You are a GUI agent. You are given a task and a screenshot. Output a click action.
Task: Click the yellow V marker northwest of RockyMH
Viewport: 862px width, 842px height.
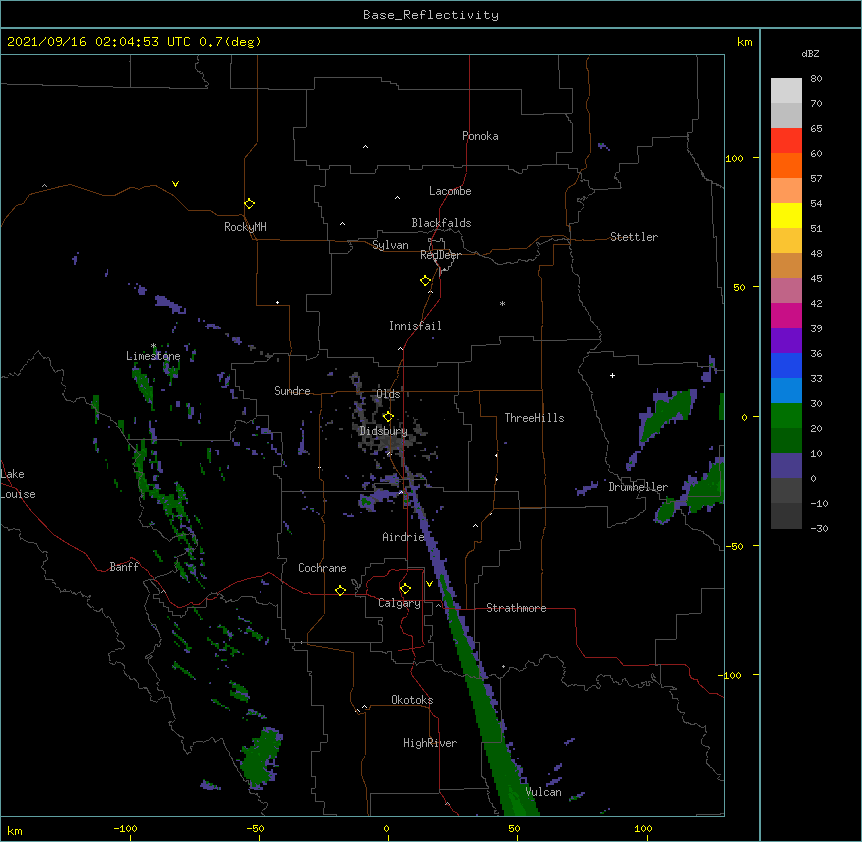tap(175, 184)
